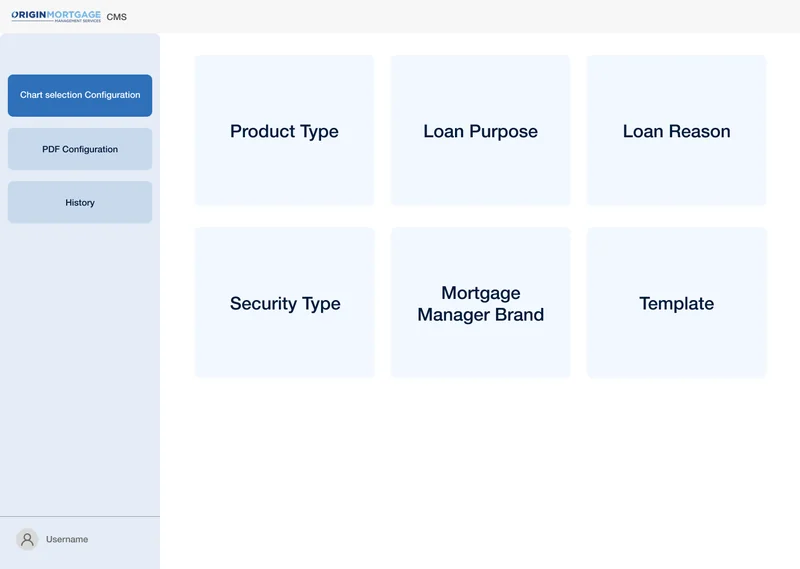Click the user avatar icon

pos(27,539)
